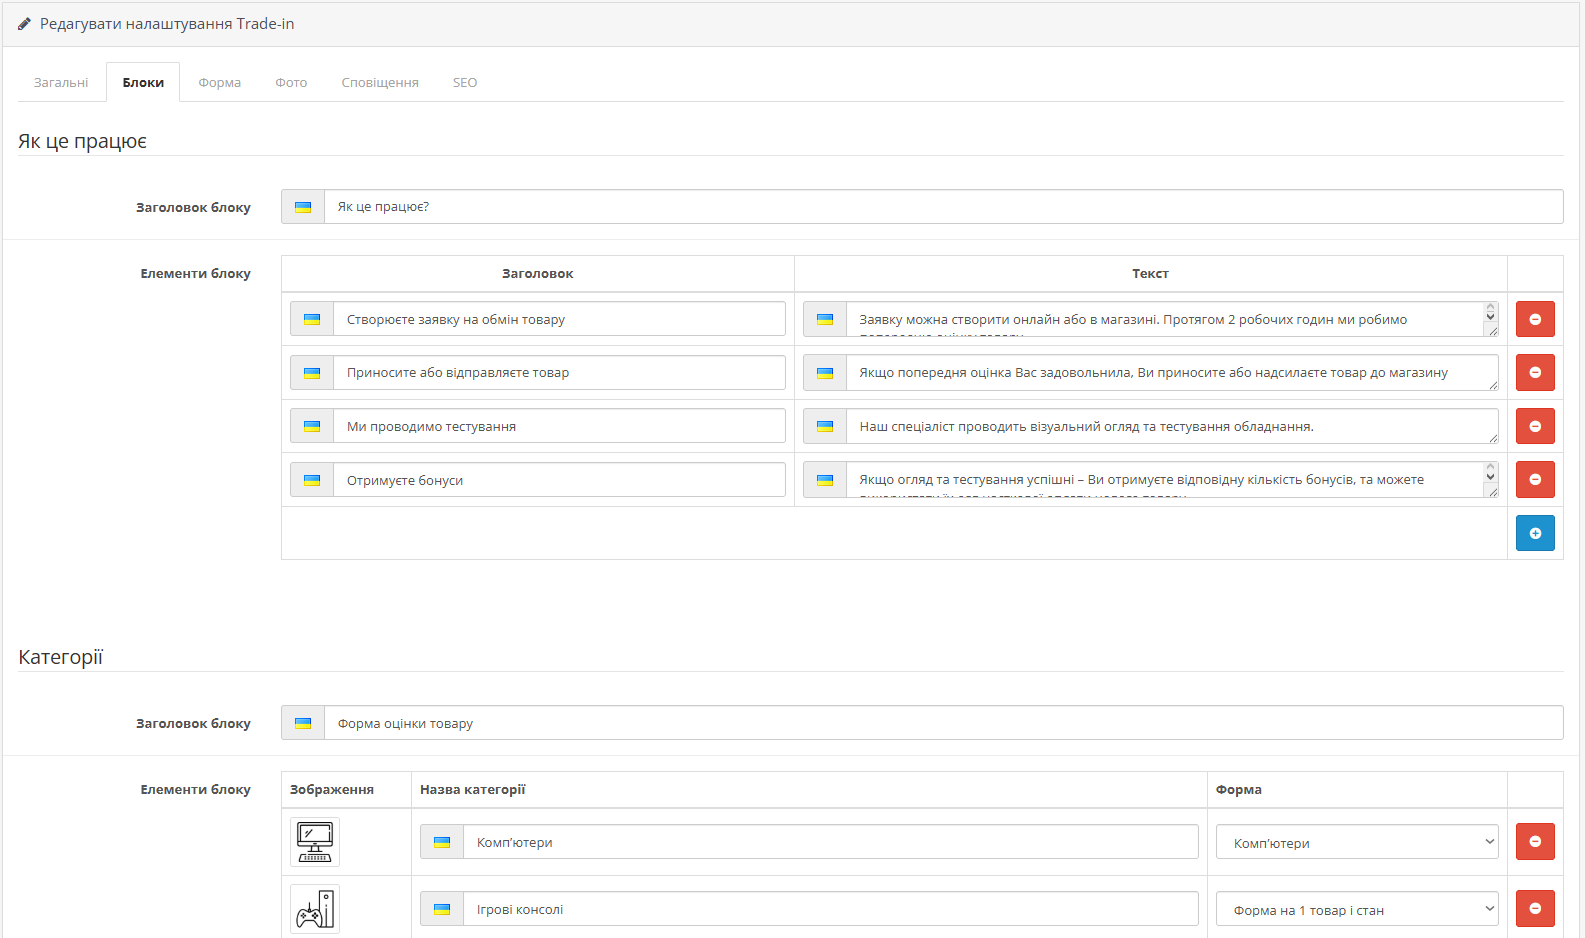
Task: Edit the 'Приносите або відправляєте товар' field
Action: (x=560, y=373)
